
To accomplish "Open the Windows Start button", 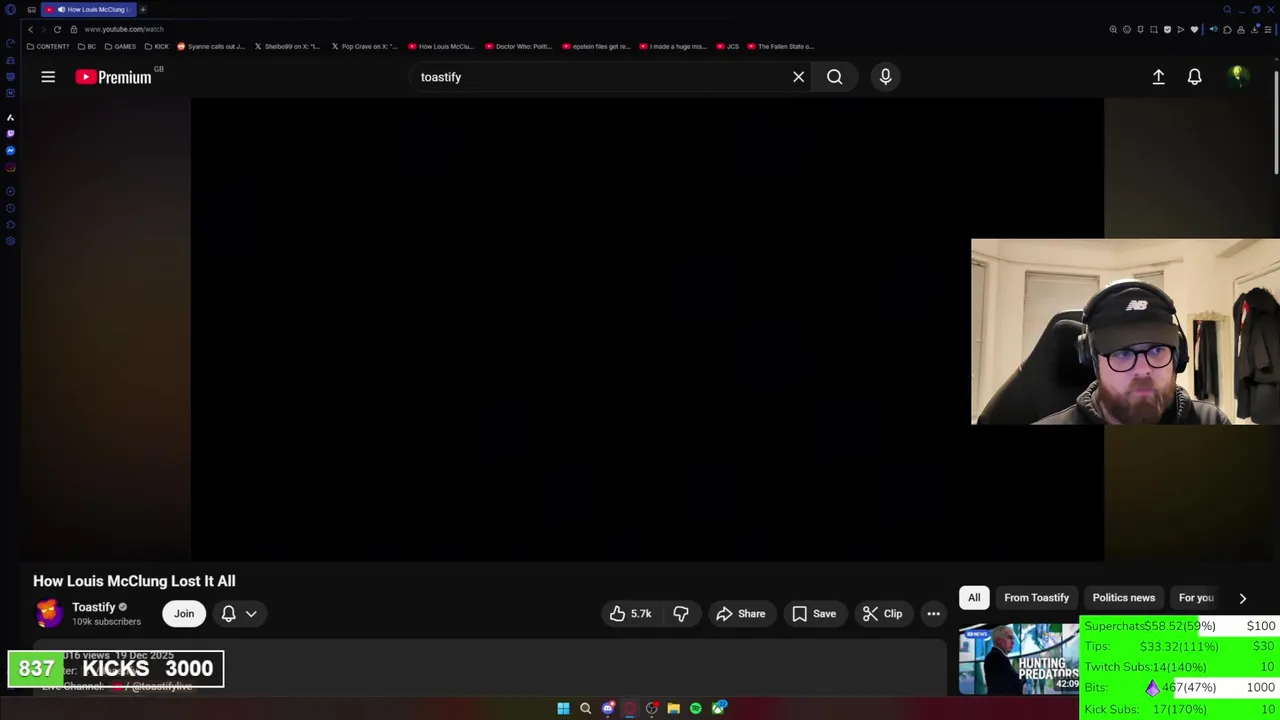I will click(563, 708).
